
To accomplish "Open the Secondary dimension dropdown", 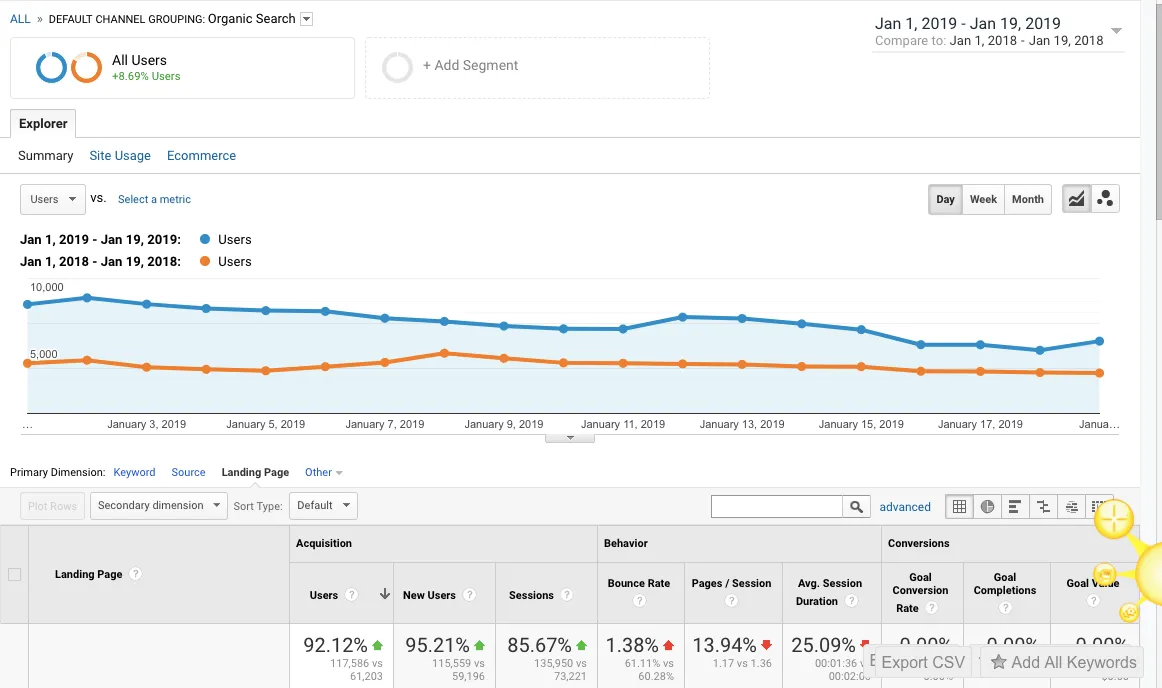I will 159,506.
